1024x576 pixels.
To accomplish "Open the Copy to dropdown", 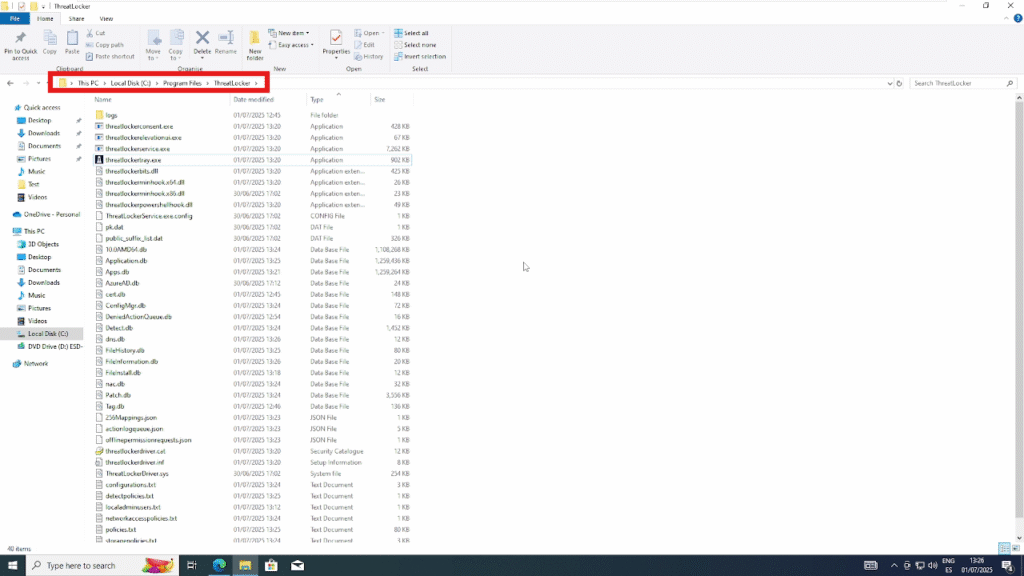I will tap(176, 46).
